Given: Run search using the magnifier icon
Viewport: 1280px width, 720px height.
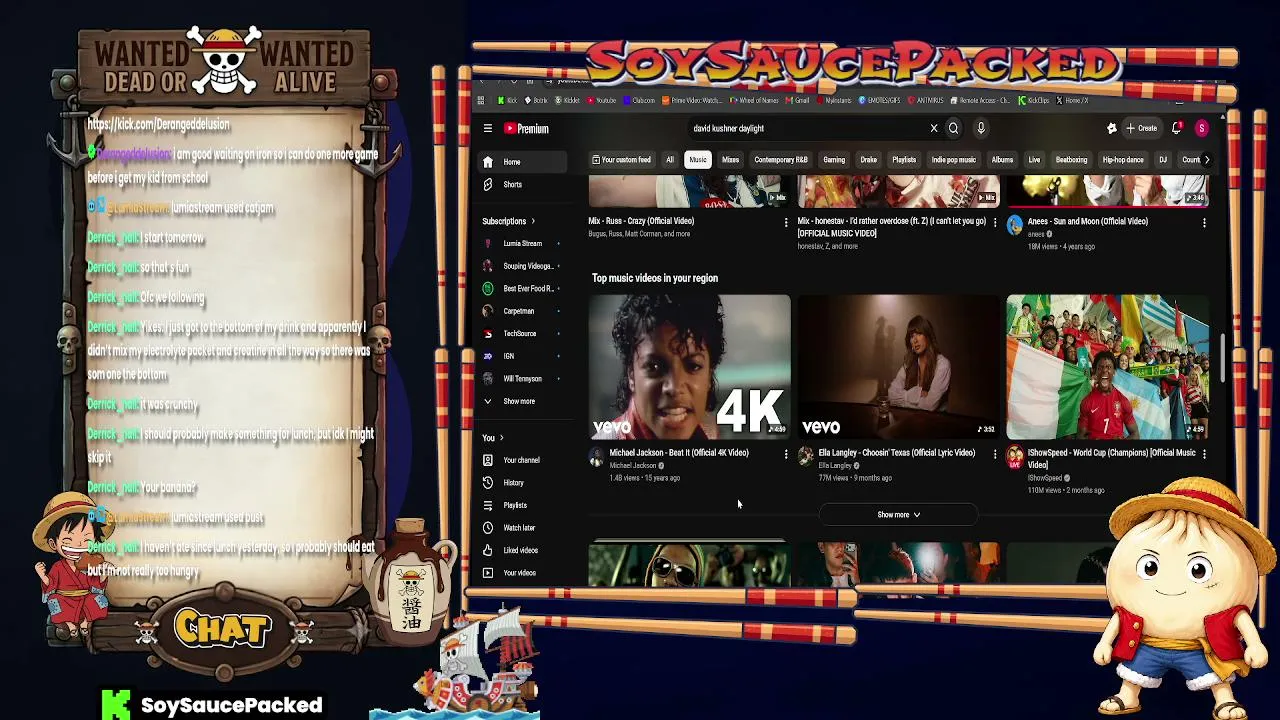Looking at the screenshot, I should pos(953,128).
